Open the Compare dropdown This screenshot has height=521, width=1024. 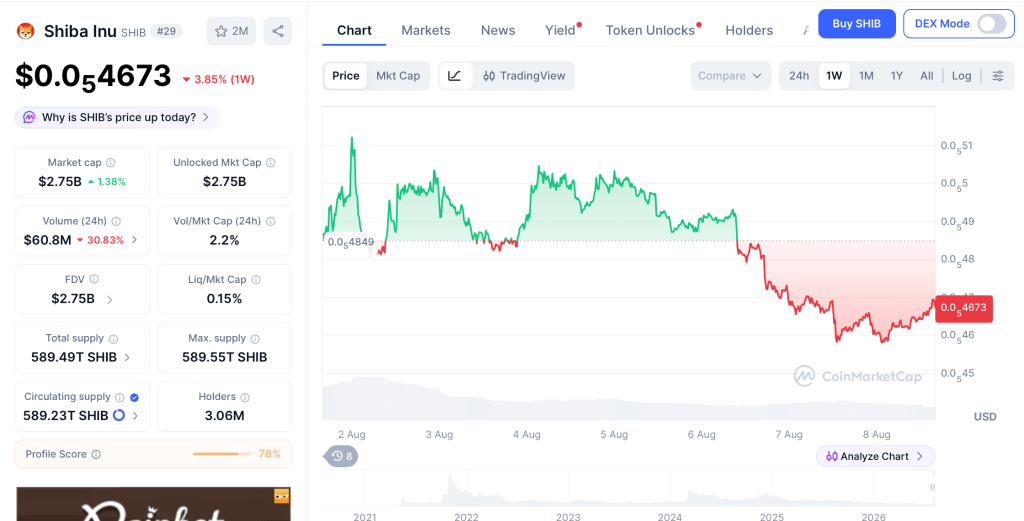tap(730, 76)
